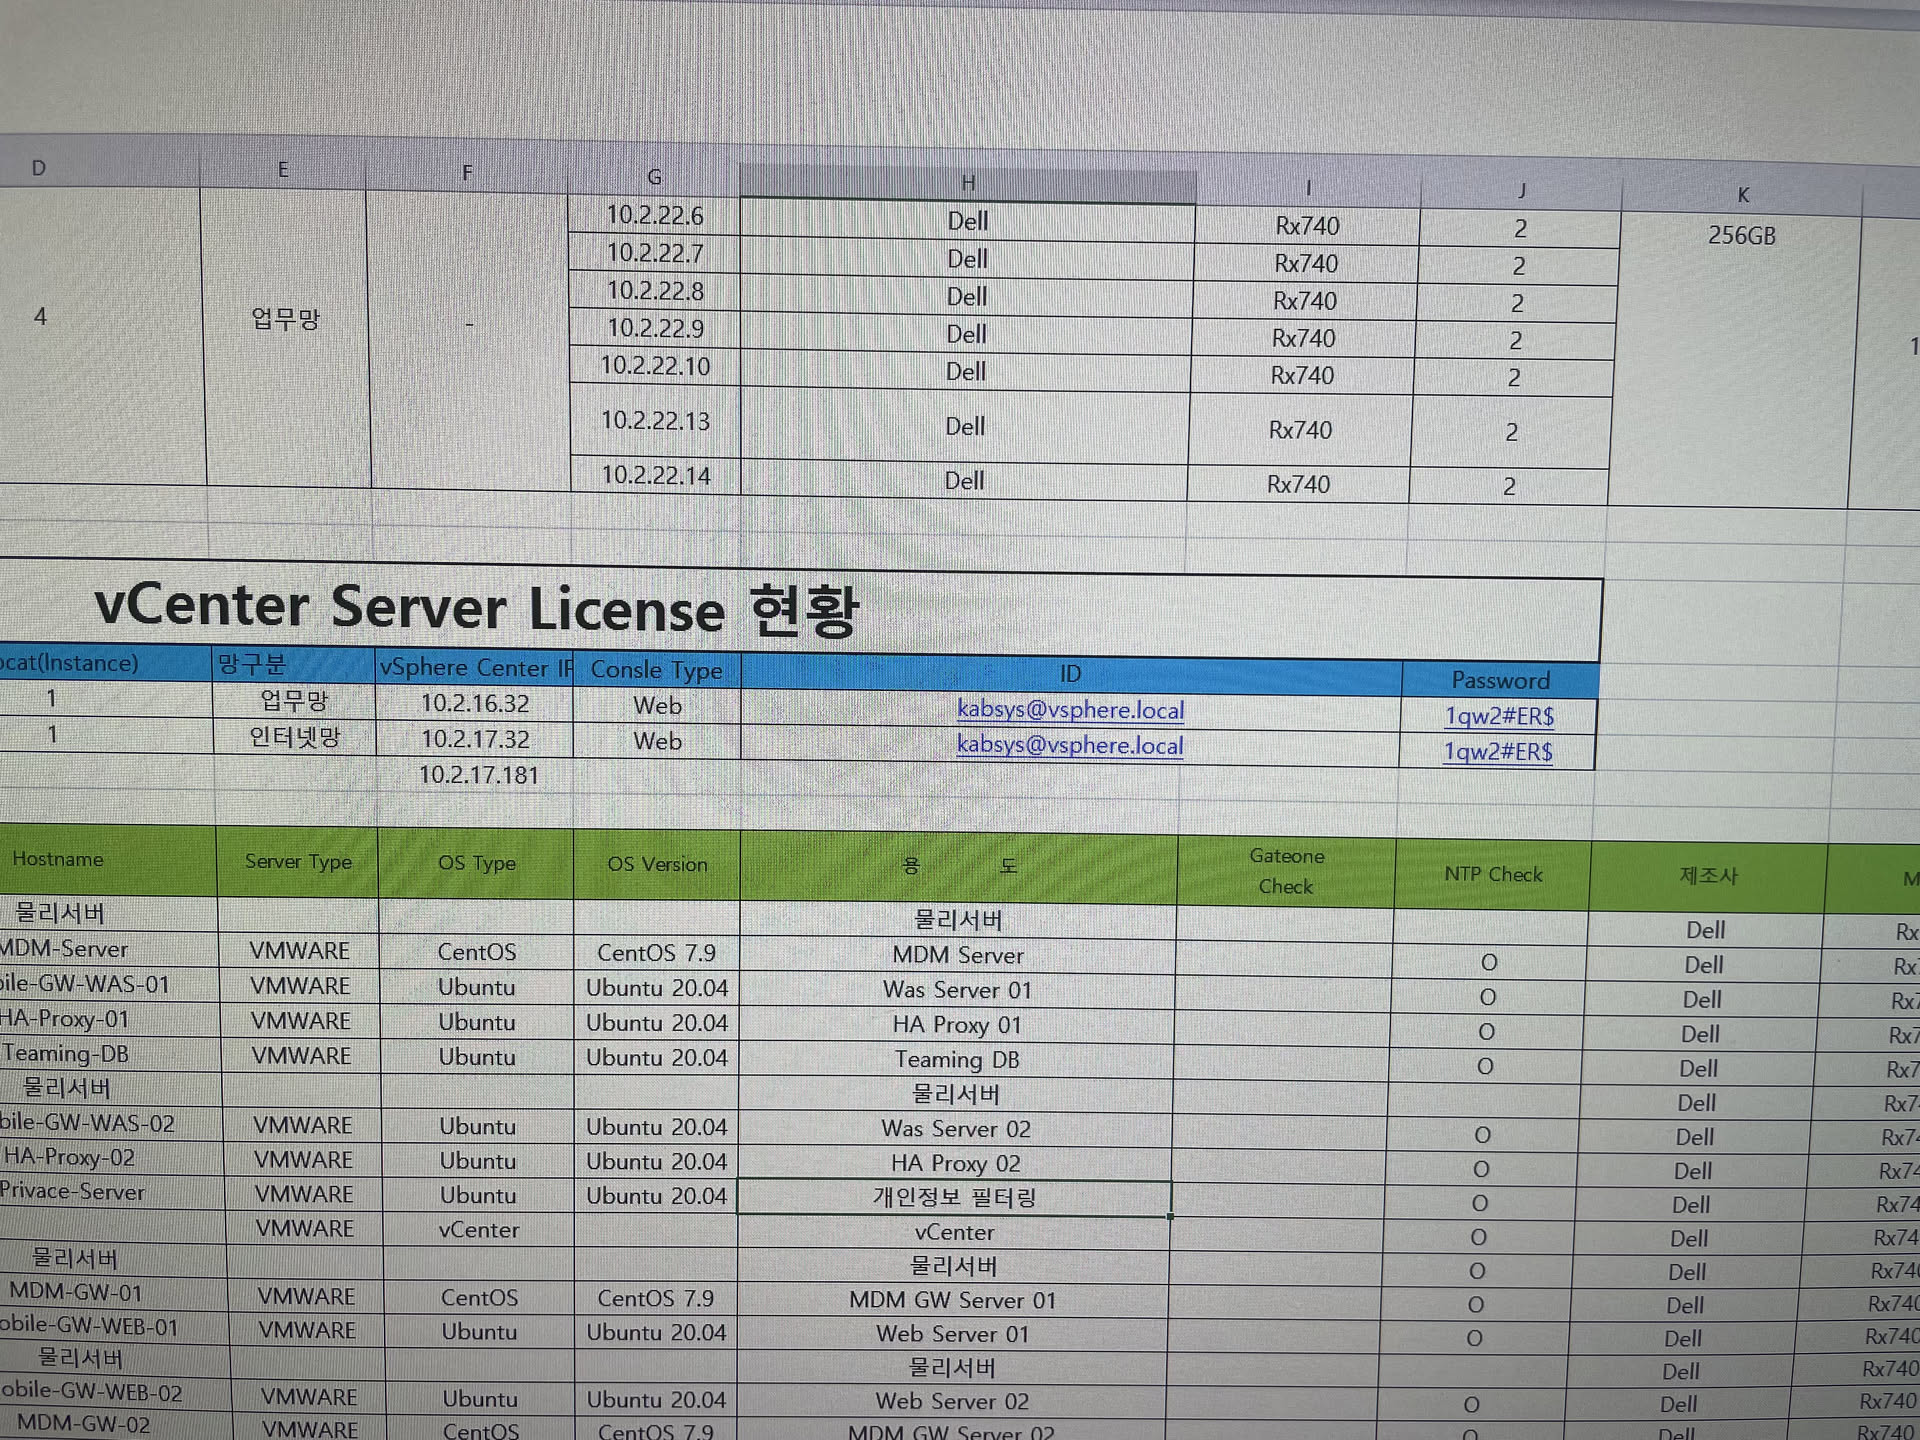
Task: Click the OS Version header cell
Action: pos(657,864)
